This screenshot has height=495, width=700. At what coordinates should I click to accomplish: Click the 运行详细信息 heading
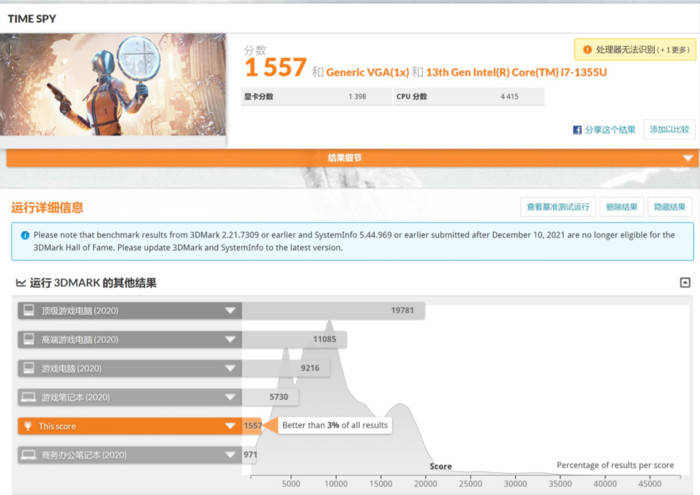(x=47, y=208)
